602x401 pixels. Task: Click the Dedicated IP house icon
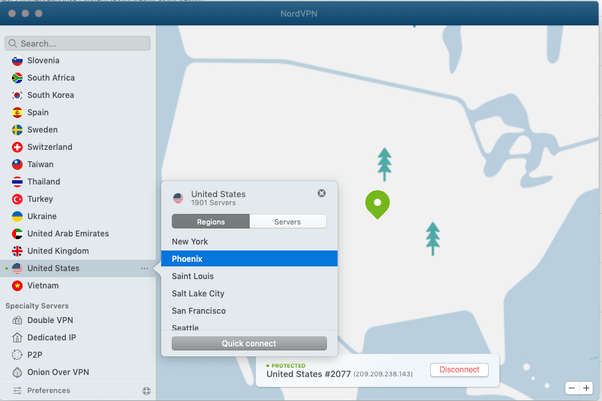pos(17,338)
